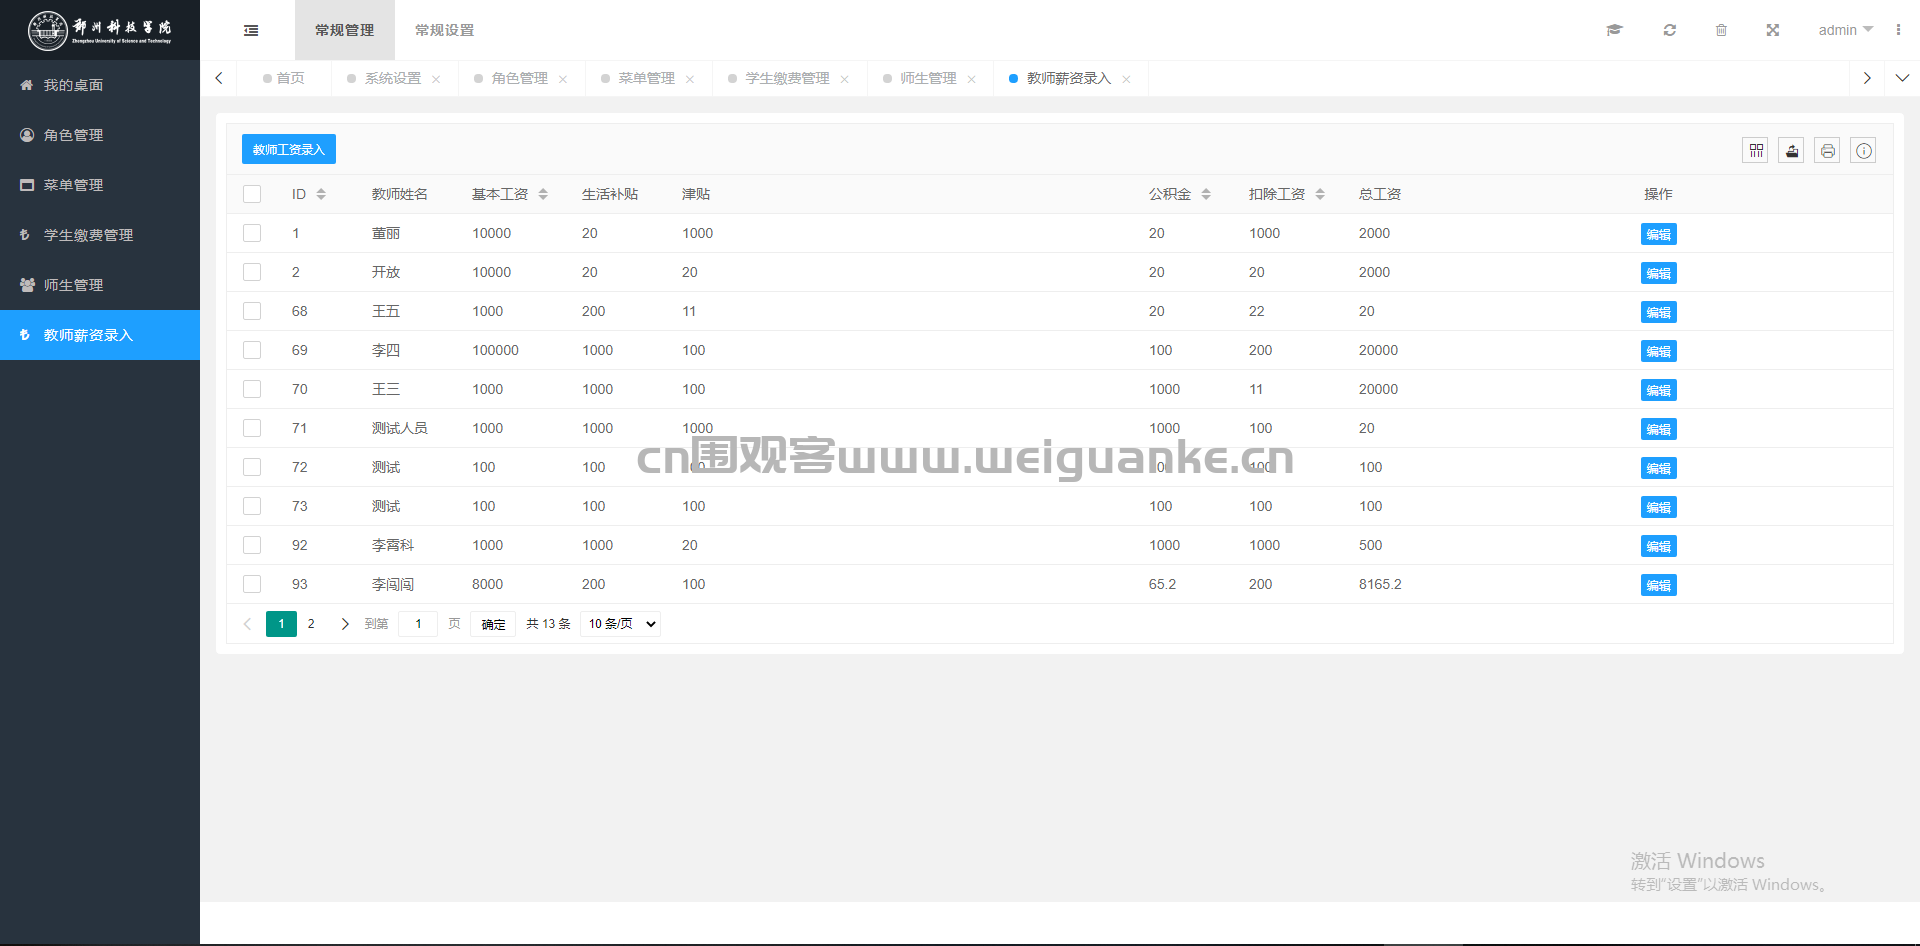Go to next page arrow in pagination
Screen dimensions: 1920x946
click(345, 624)
